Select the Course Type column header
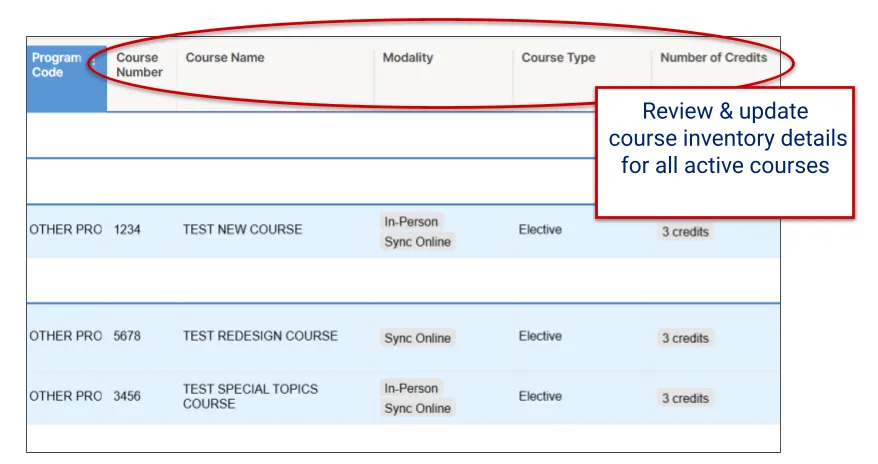The width and height of the screenshot is (878, 464). click(558, 58)
